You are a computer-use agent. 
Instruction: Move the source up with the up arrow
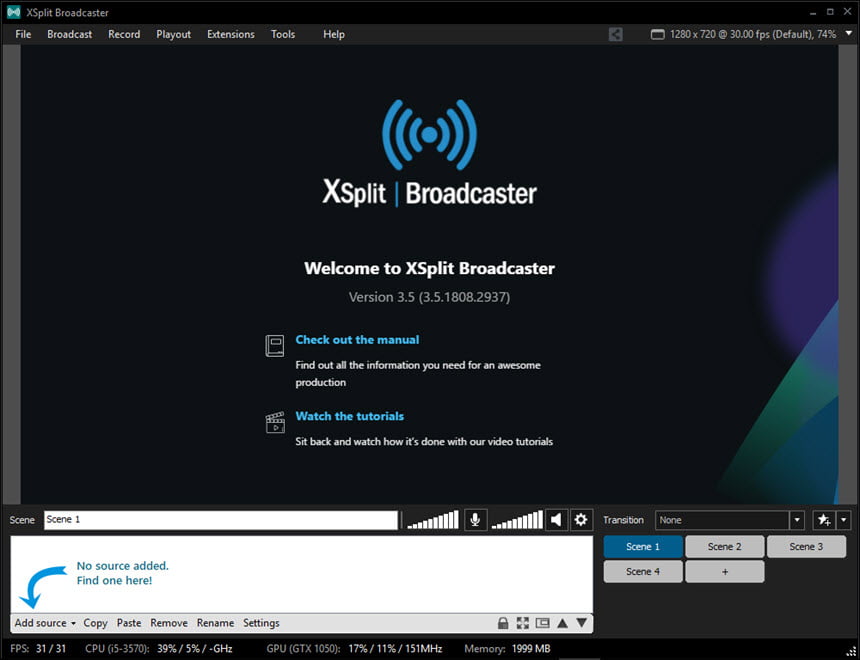coord(562,623)
